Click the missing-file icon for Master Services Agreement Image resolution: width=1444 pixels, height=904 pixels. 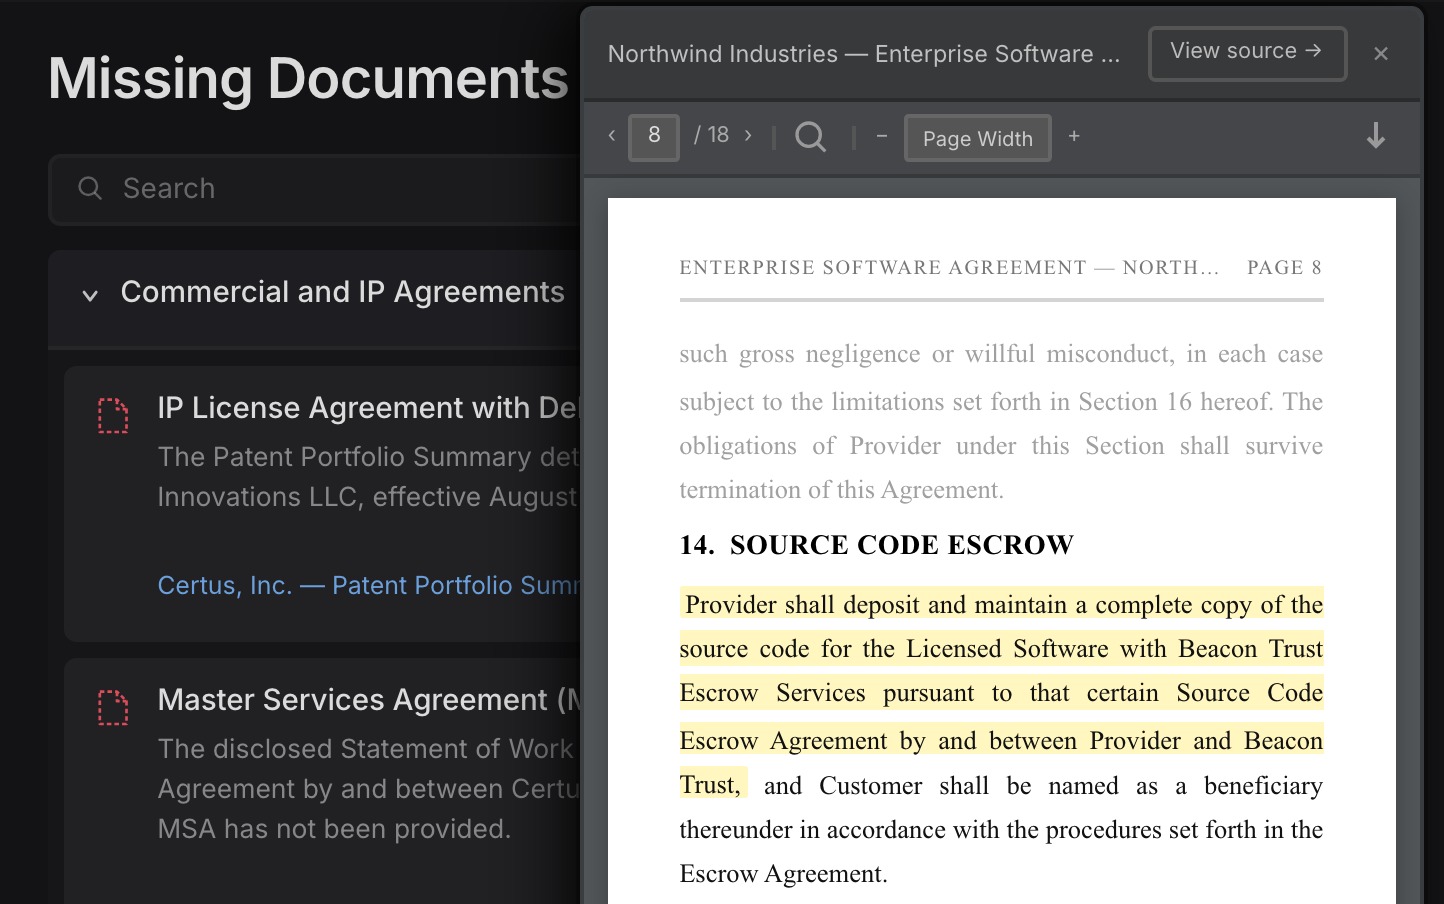click(x=113, y=708)
